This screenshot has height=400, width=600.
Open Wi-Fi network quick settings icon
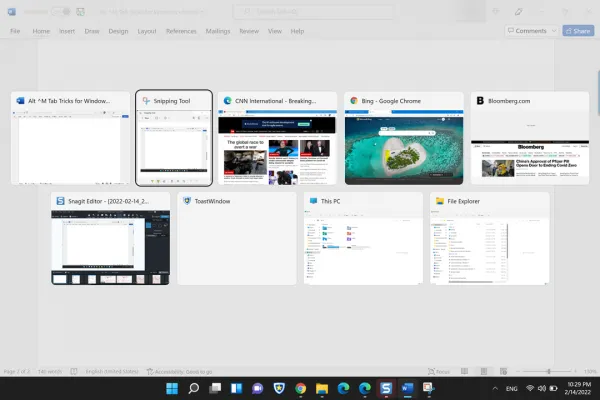[x=530, y=389]
